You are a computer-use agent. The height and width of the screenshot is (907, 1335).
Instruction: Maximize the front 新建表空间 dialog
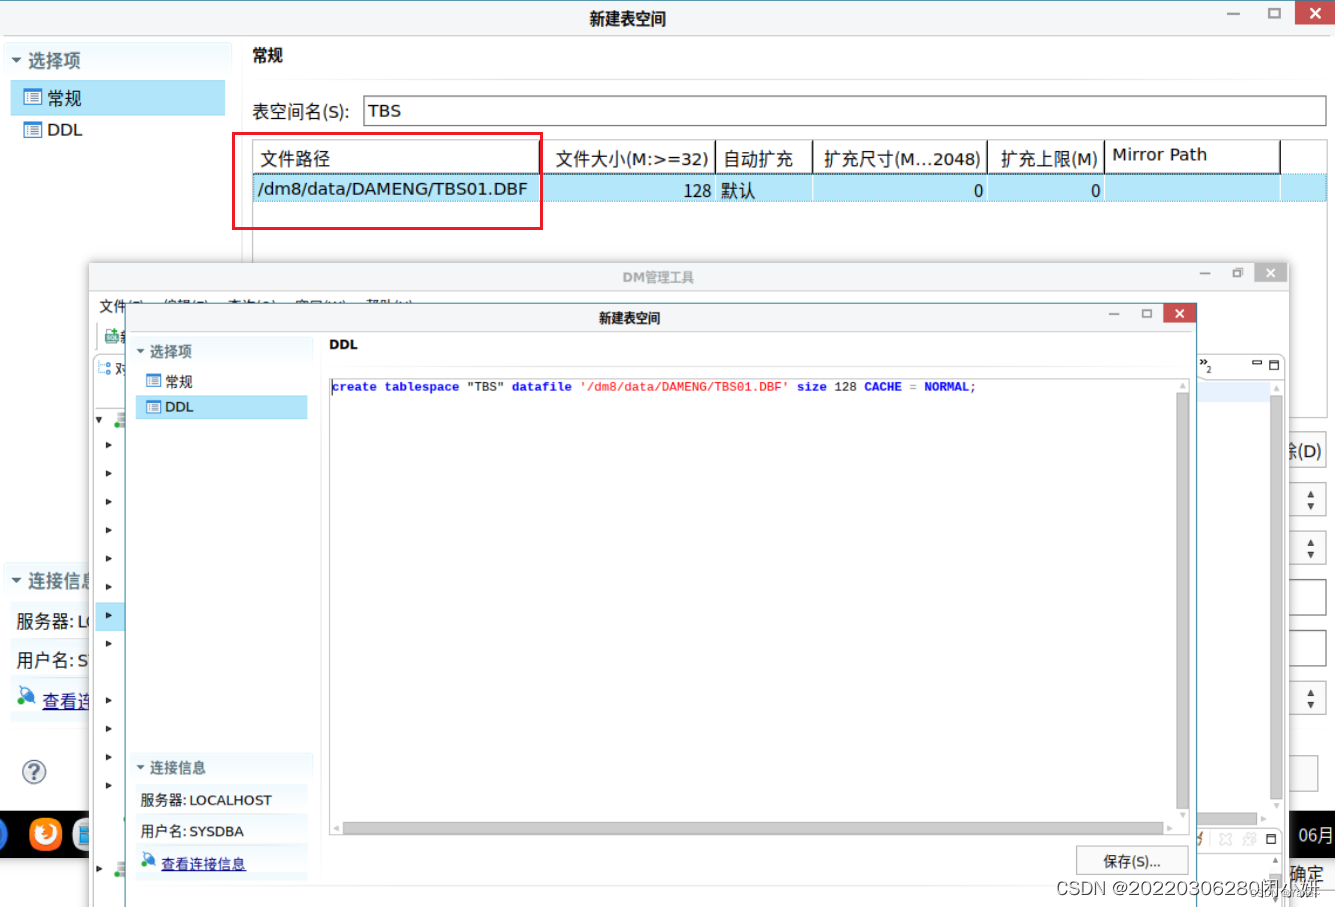(1147, 314)
